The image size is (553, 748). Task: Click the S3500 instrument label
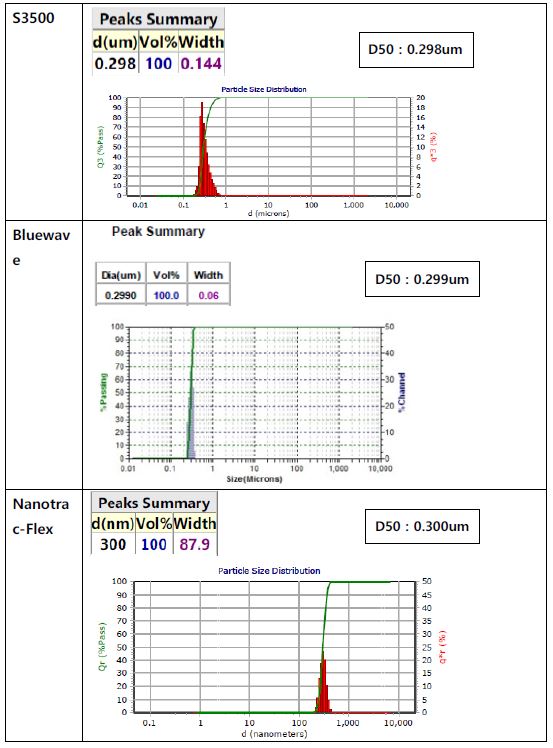(33, 18)
